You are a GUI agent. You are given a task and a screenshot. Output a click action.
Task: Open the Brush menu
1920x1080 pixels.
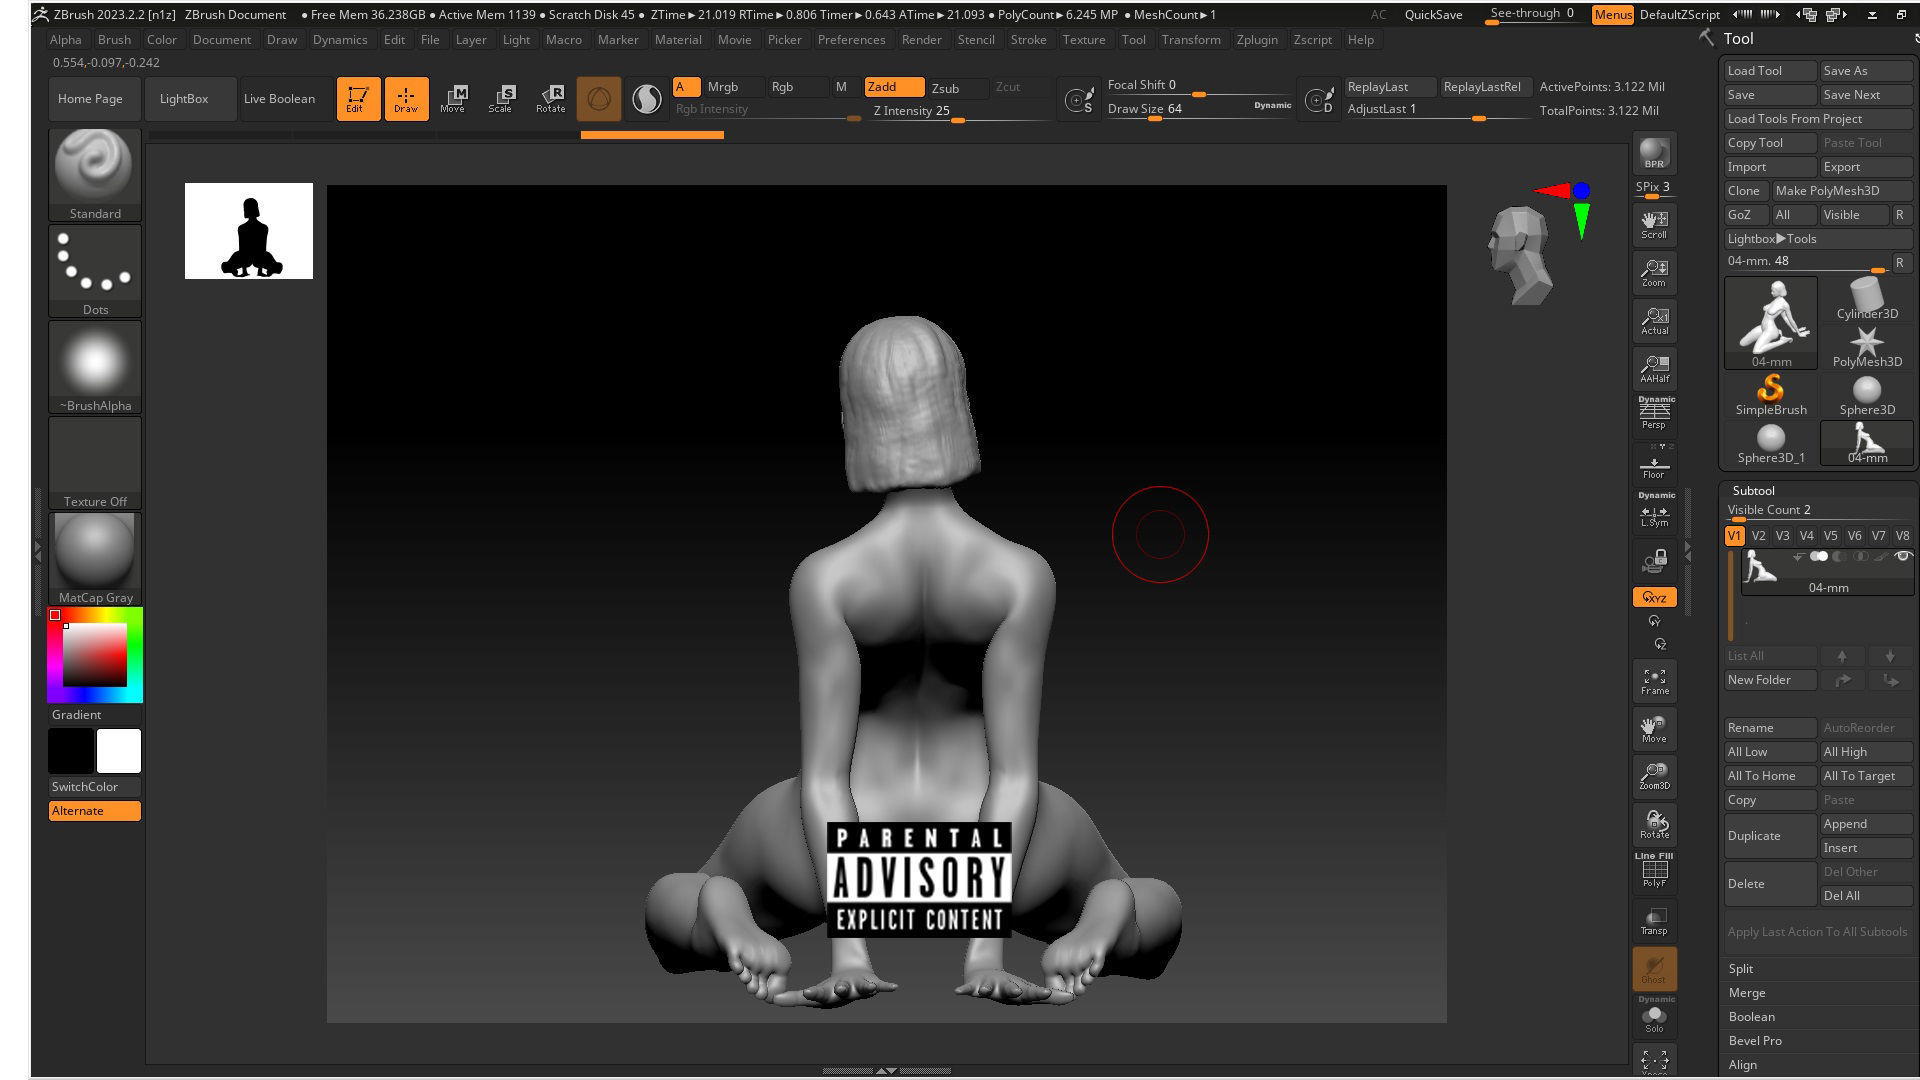coord(114,39)
